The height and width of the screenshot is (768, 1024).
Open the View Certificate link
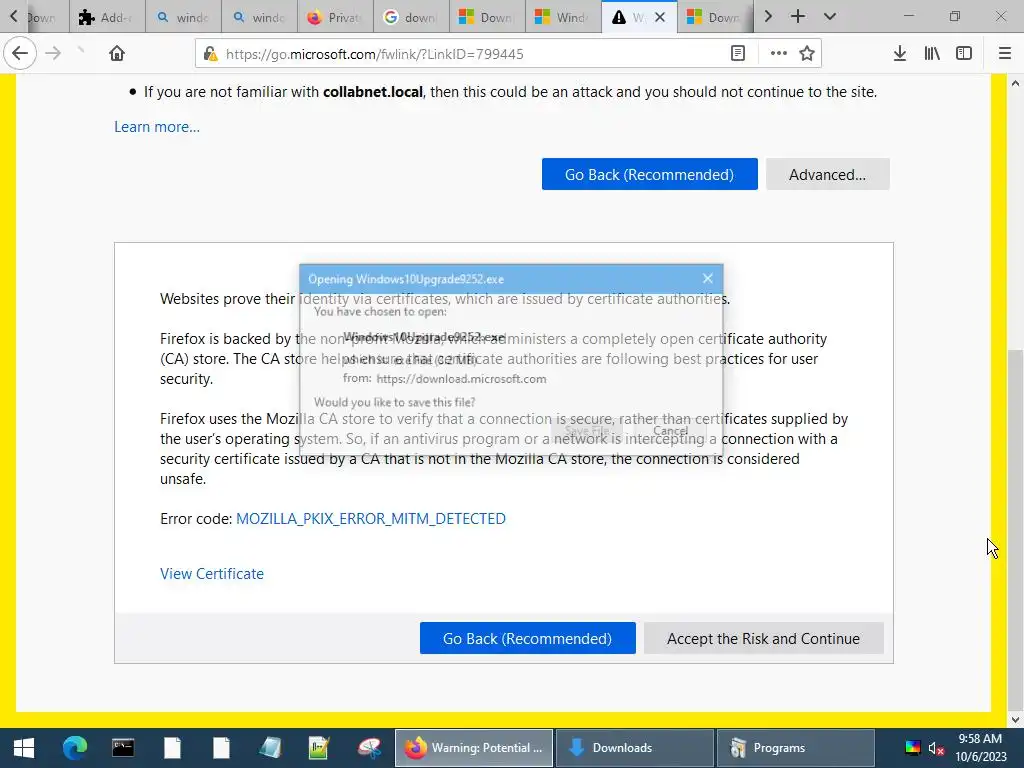(x=212, y=573)
